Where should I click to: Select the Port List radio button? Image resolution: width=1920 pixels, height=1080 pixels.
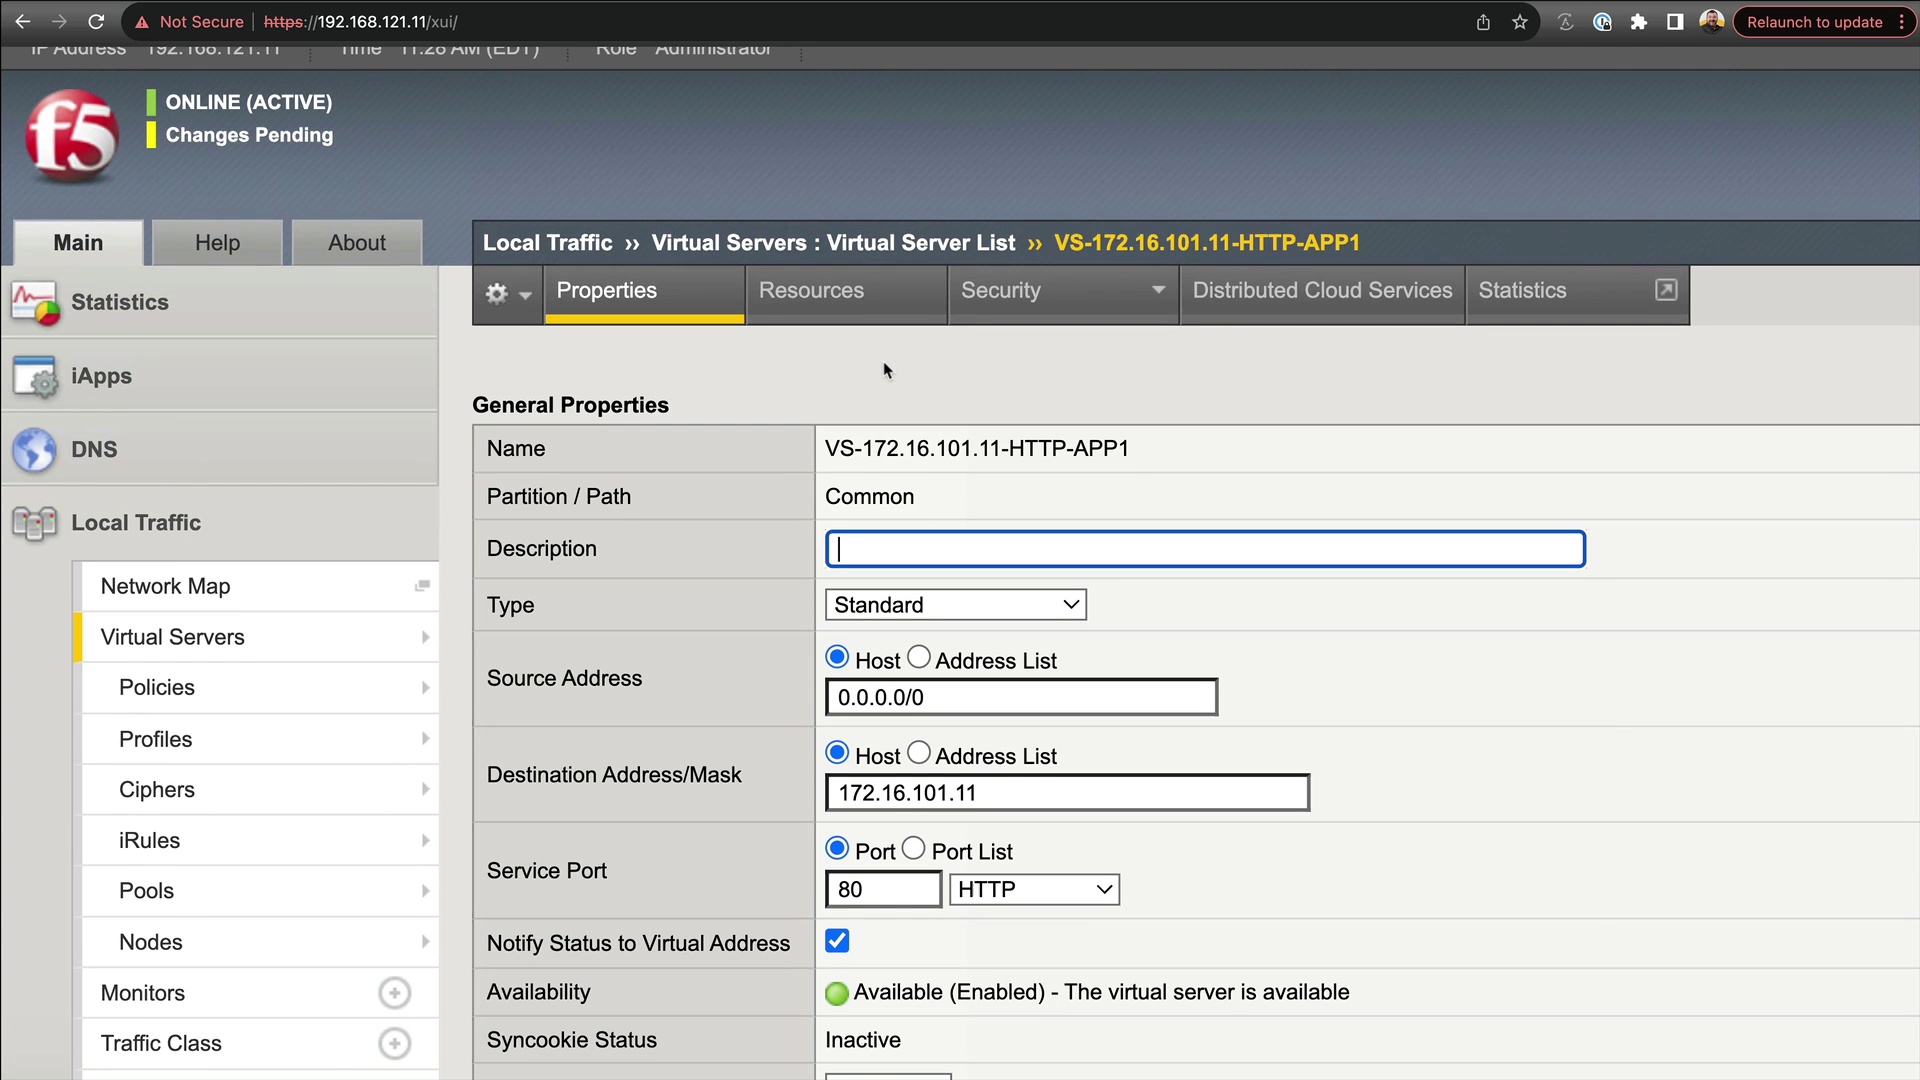coord(914,849)
